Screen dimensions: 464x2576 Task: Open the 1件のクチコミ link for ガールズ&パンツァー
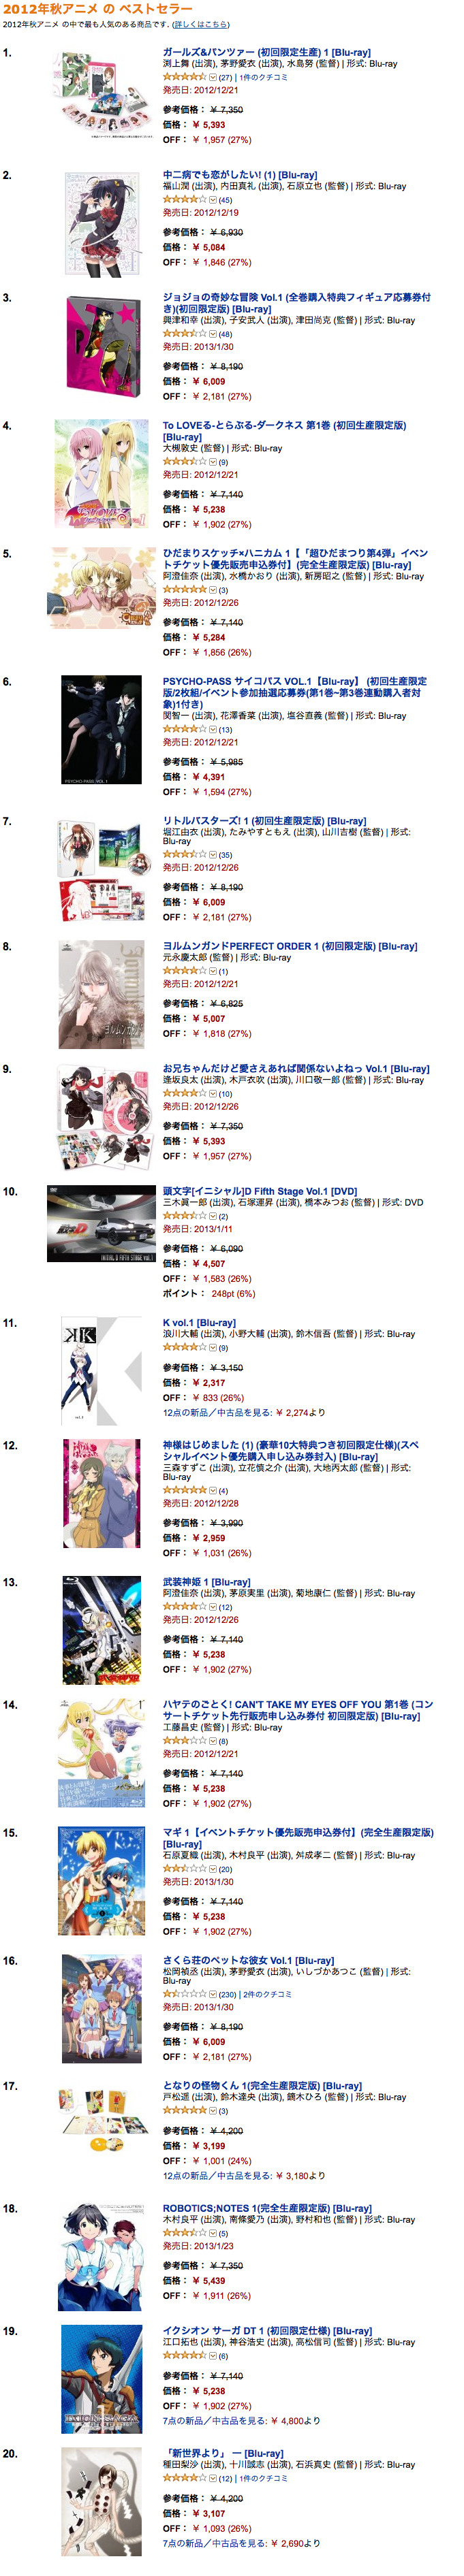(x=263, y=77)
